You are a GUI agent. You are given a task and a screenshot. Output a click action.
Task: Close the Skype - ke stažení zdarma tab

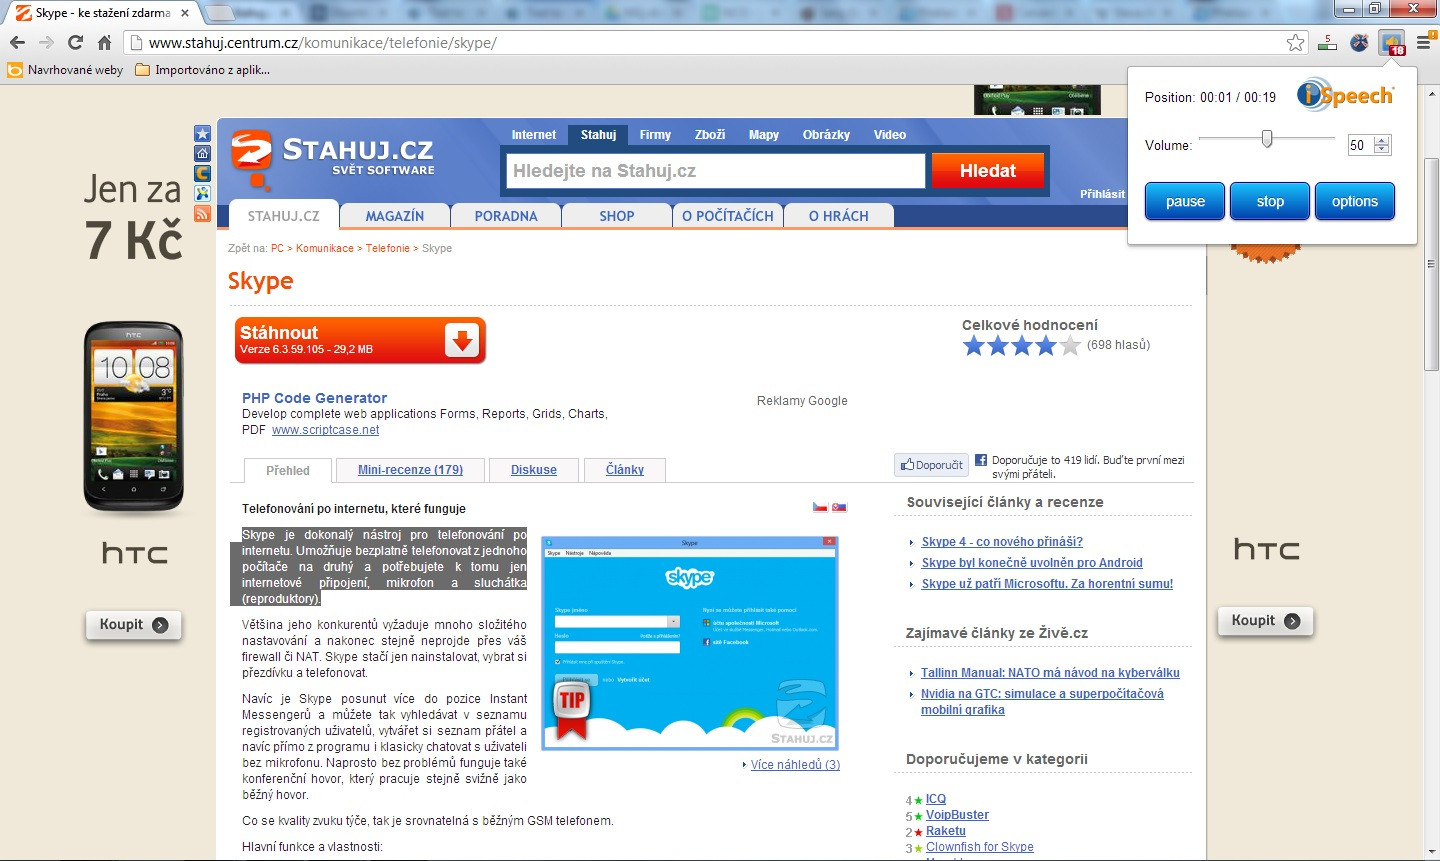(x=185, y=13)
